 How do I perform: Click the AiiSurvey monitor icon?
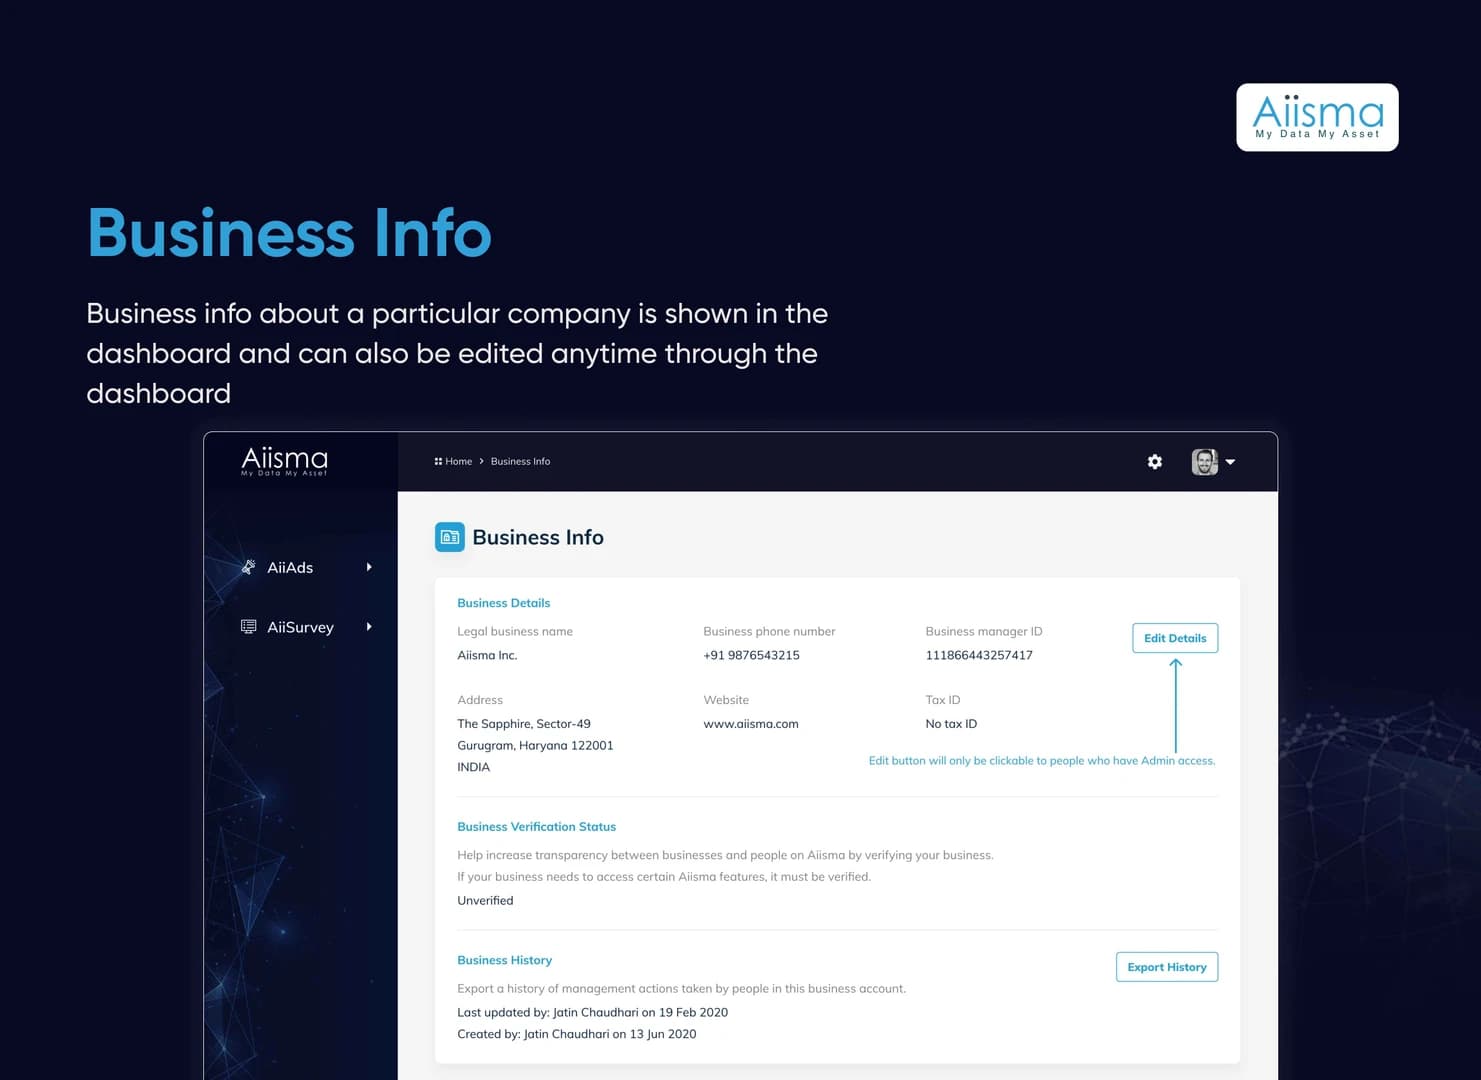tap(248, 627)
